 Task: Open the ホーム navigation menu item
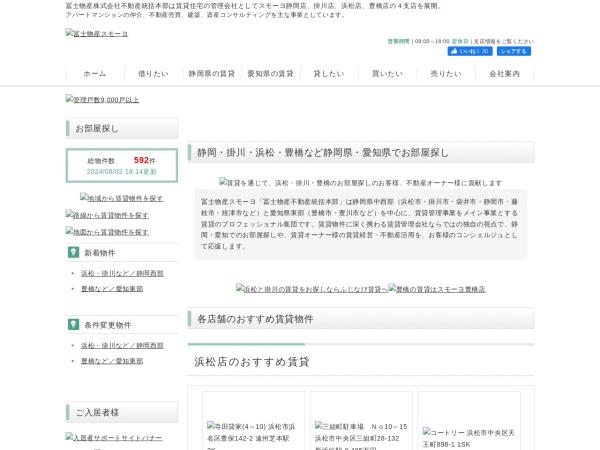click(x=95, y=73)
